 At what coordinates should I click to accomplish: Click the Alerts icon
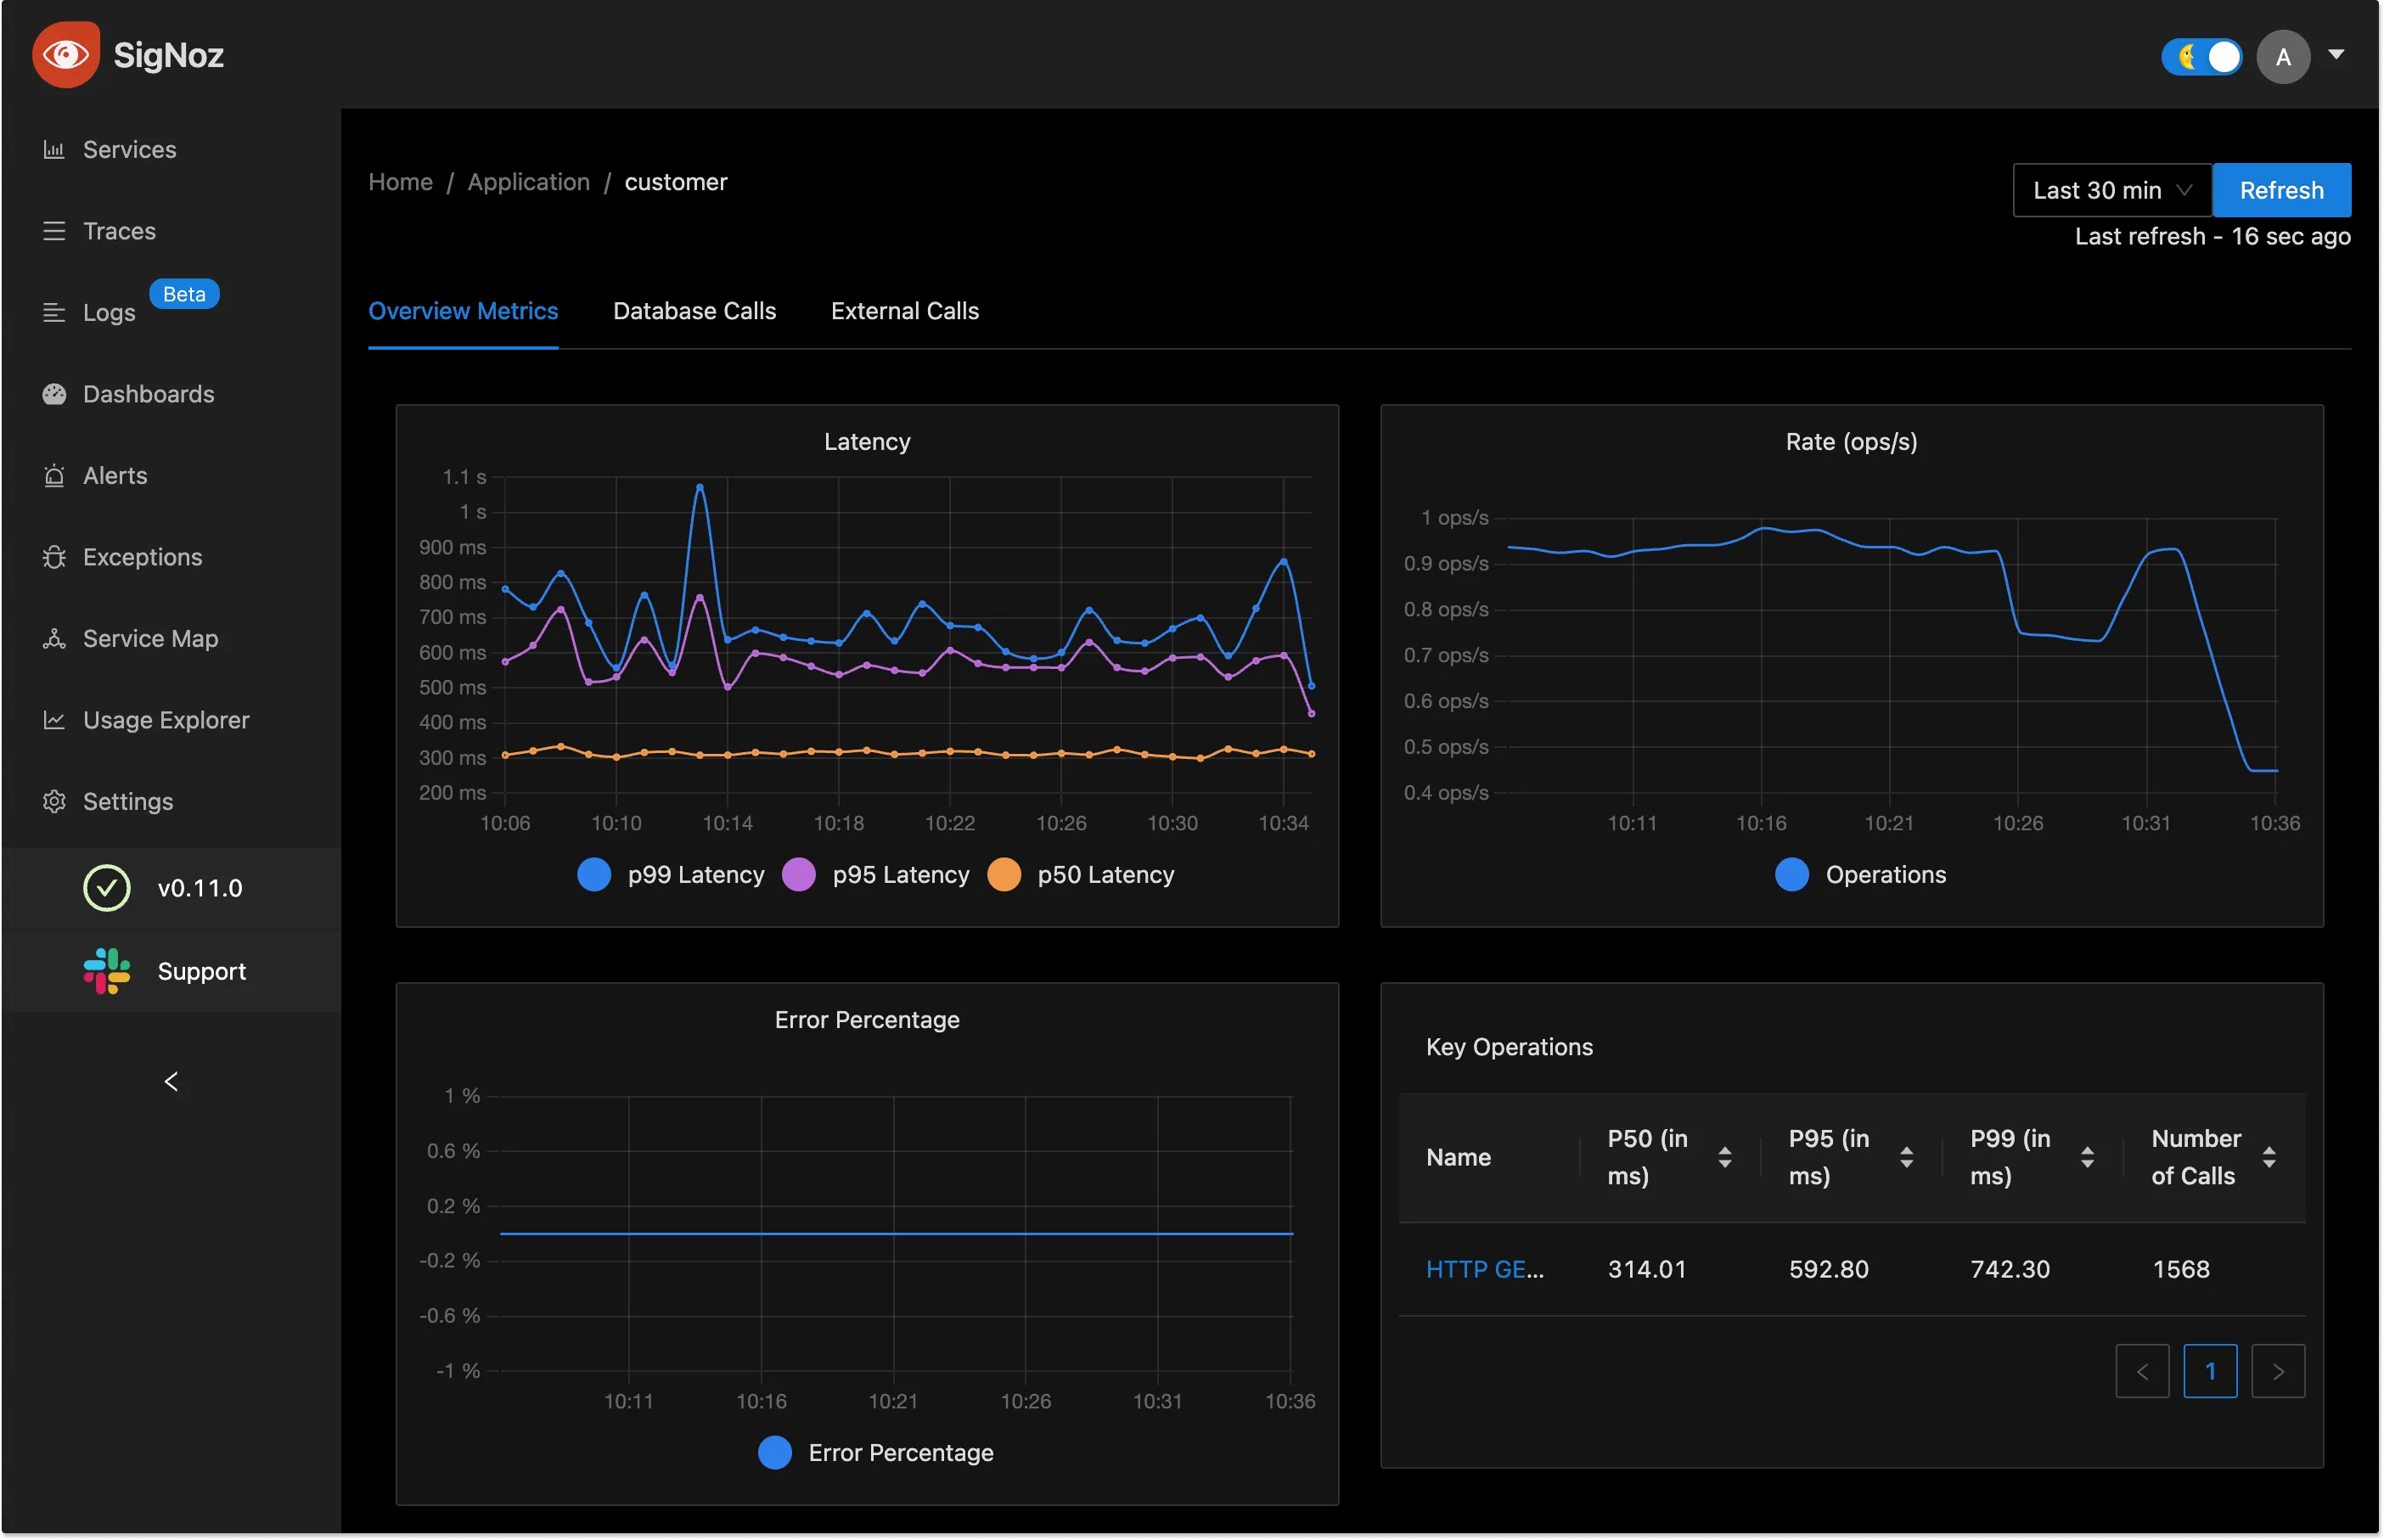tap(53, 475)
